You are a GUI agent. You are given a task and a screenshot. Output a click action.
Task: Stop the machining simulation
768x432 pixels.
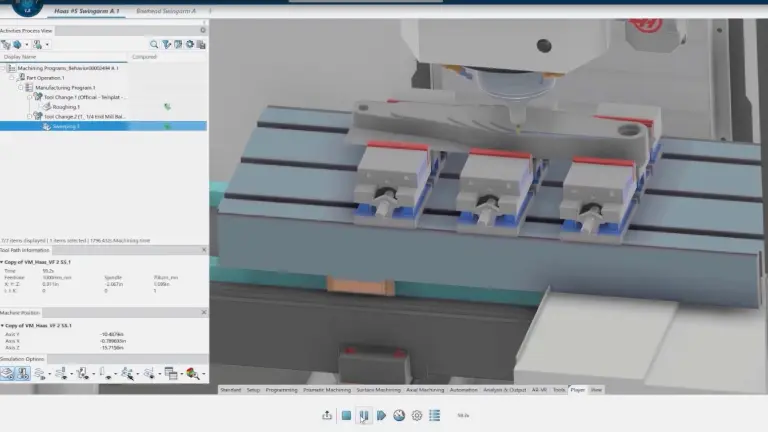(346, 415)
